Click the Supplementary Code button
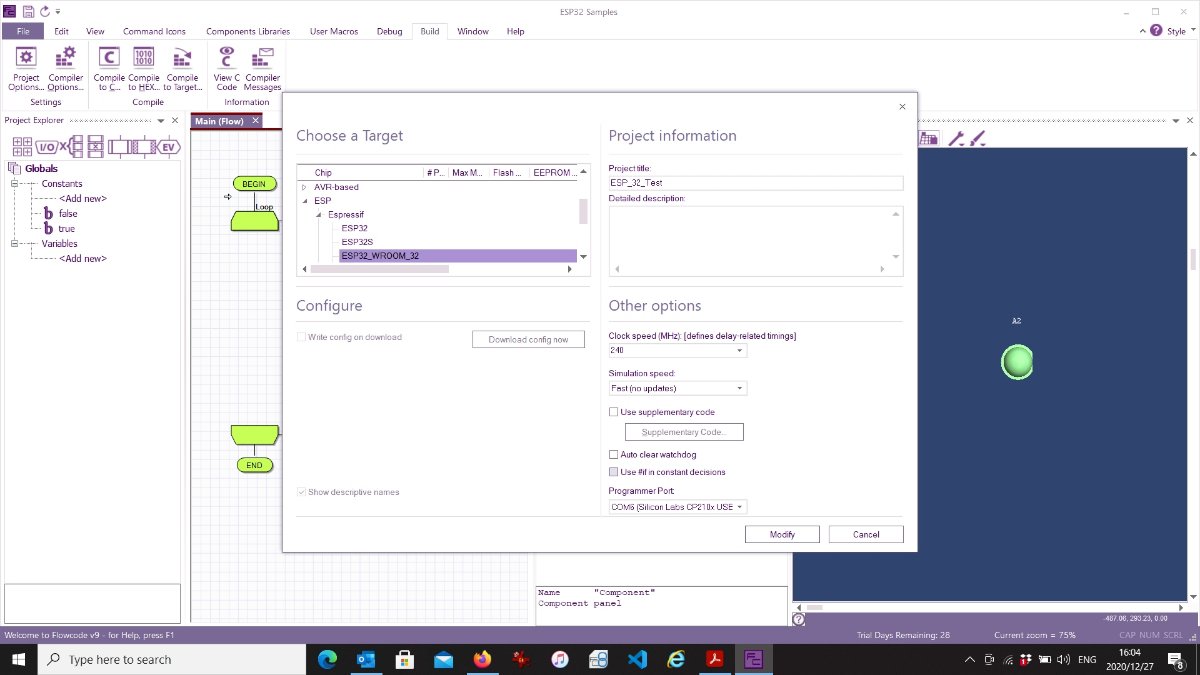The image size is (1200, 675). coord(684,432)
